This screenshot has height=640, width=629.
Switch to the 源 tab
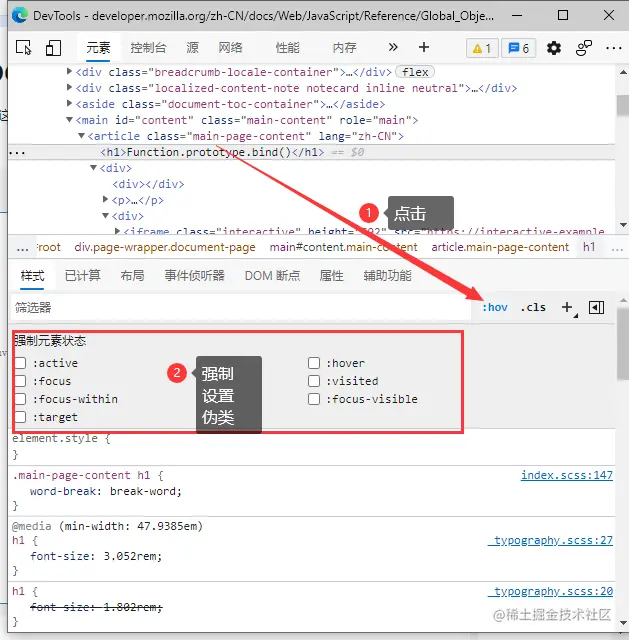pos(193,48)
